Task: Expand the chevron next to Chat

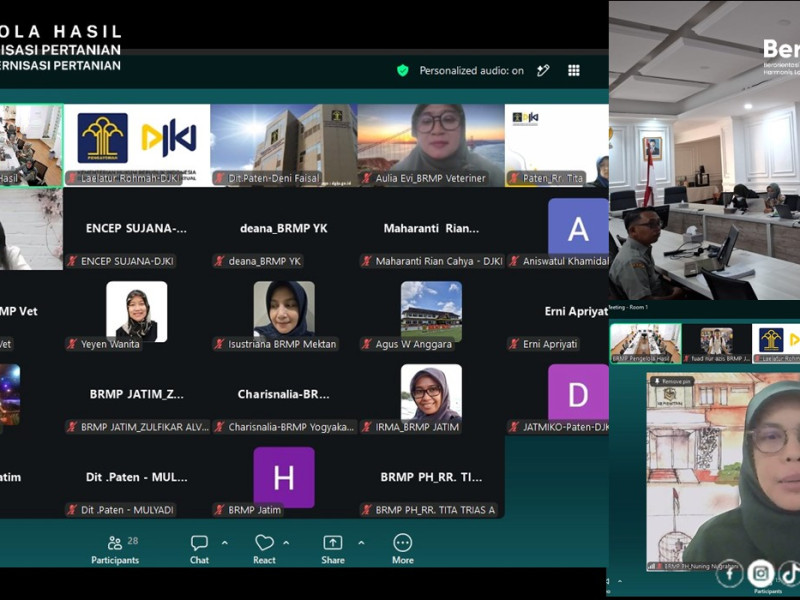Action: pos(224,543)
